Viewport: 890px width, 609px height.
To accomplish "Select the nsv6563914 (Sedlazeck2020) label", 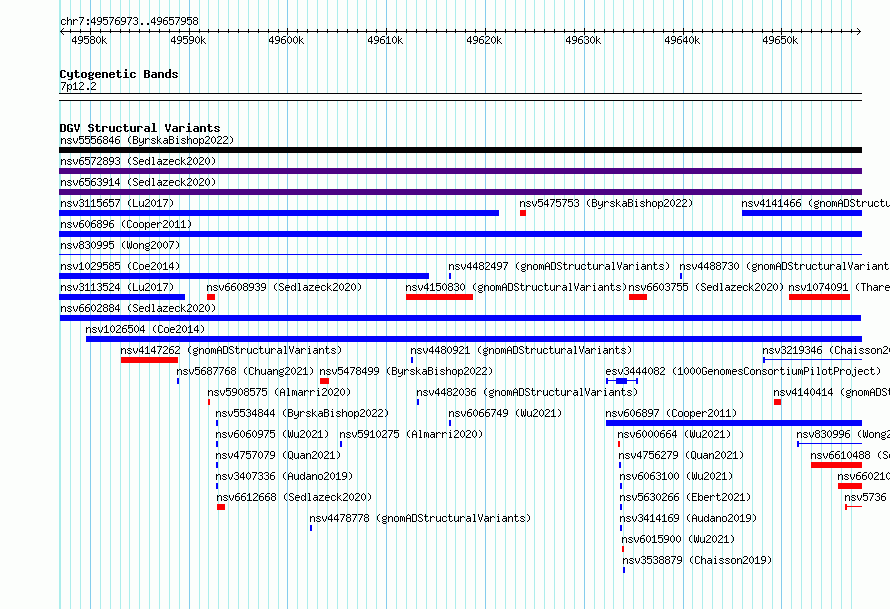I will click(x=138, y=182).
